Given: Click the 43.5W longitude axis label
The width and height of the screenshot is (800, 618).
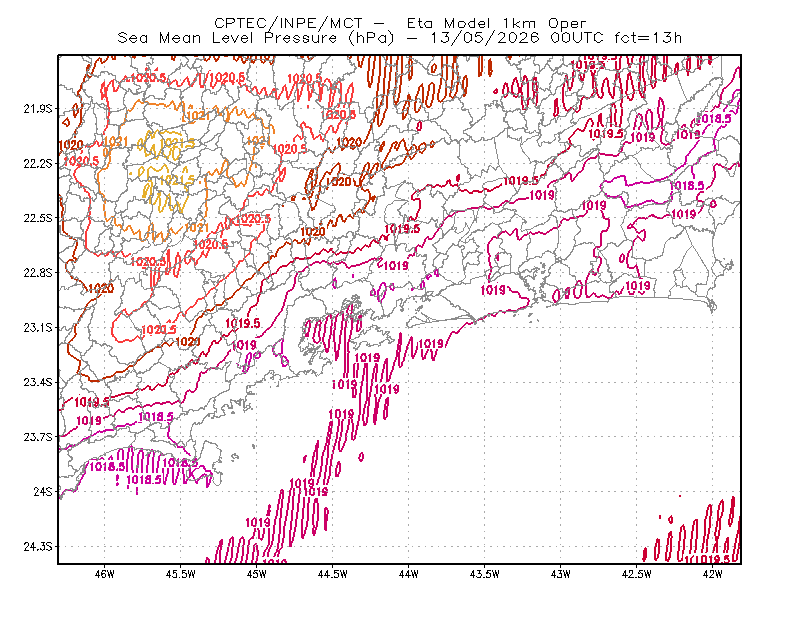Looking at the screenshot, I should [485, 574].
